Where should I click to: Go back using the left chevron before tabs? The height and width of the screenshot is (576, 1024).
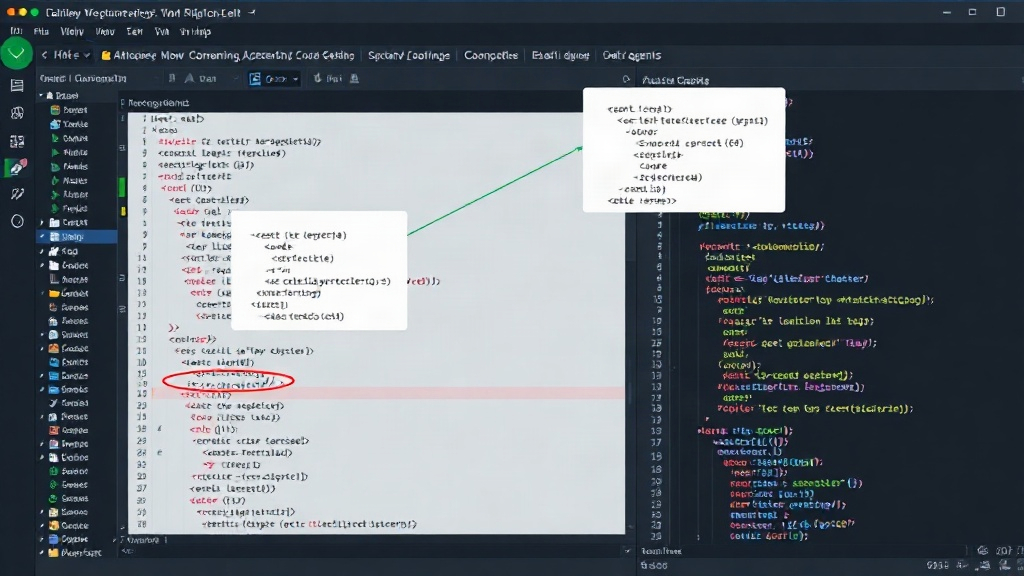[x=44, y=56]
